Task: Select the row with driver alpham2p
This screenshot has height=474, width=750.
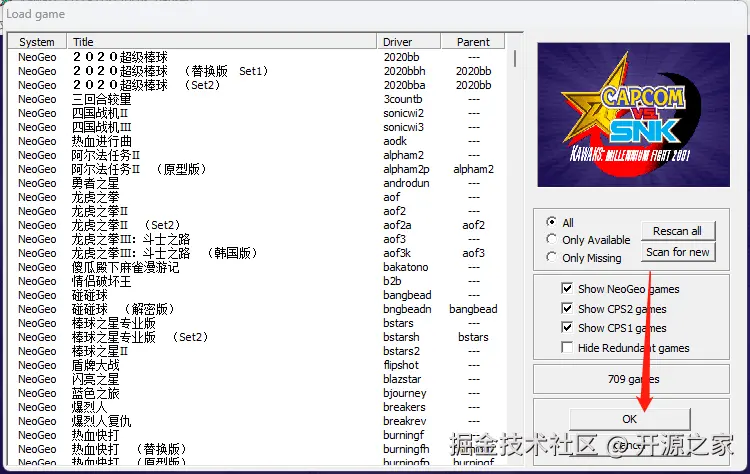Action: tap(256, 169)
